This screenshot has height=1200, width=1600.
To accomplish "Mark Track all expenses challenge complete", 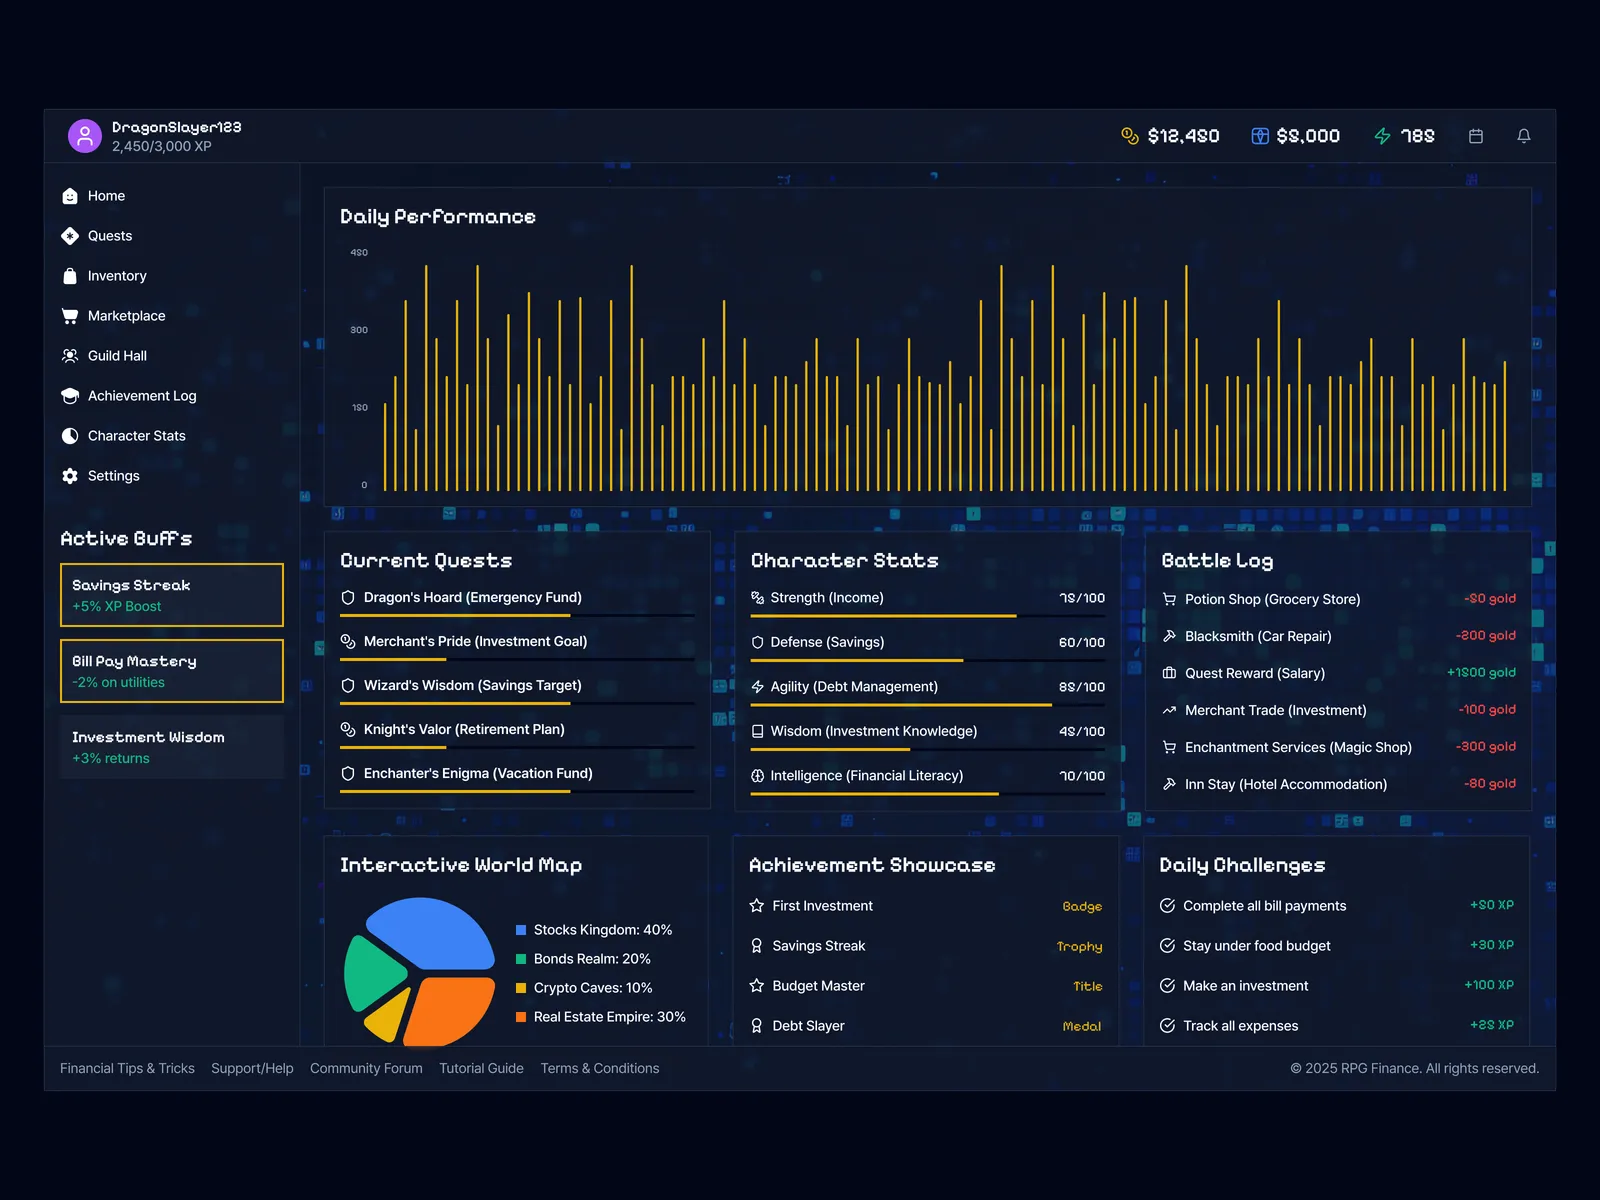I will 1167,1026.
